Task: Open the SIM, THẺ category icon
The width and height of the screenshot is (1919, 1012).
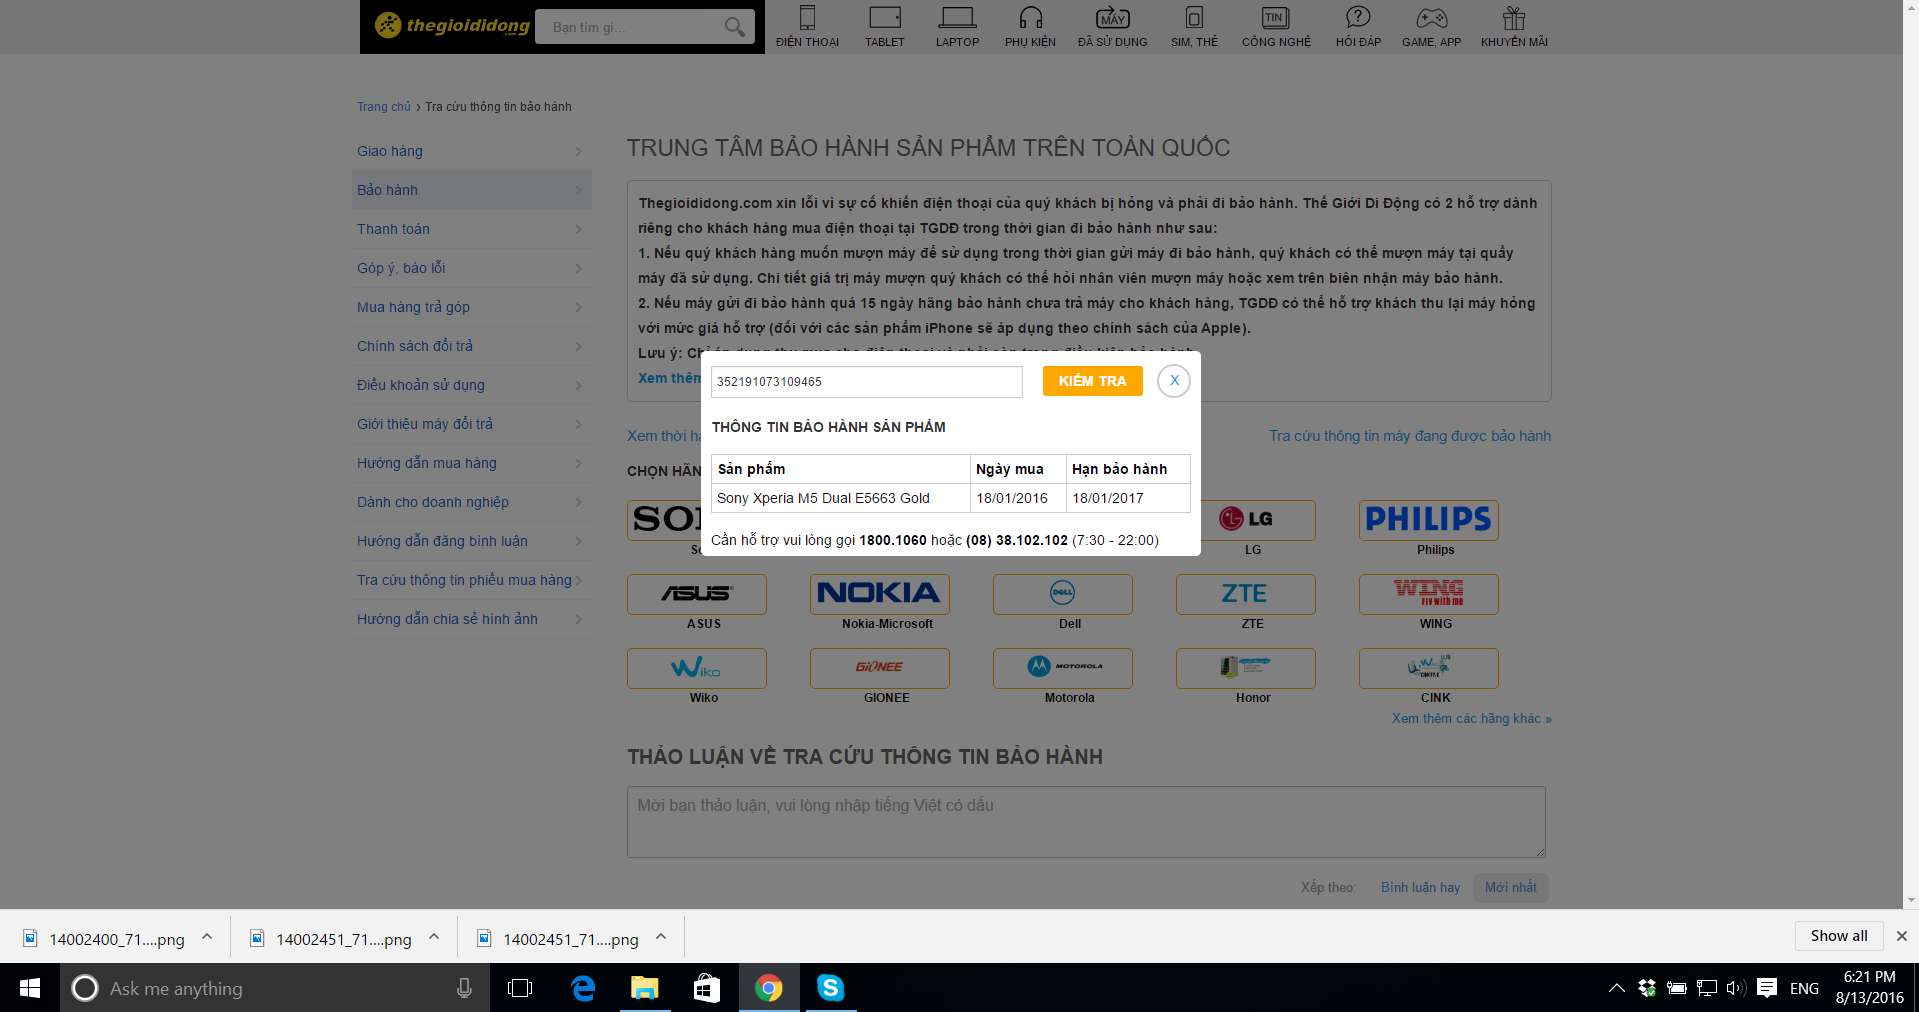Action: click(1194, 27)
